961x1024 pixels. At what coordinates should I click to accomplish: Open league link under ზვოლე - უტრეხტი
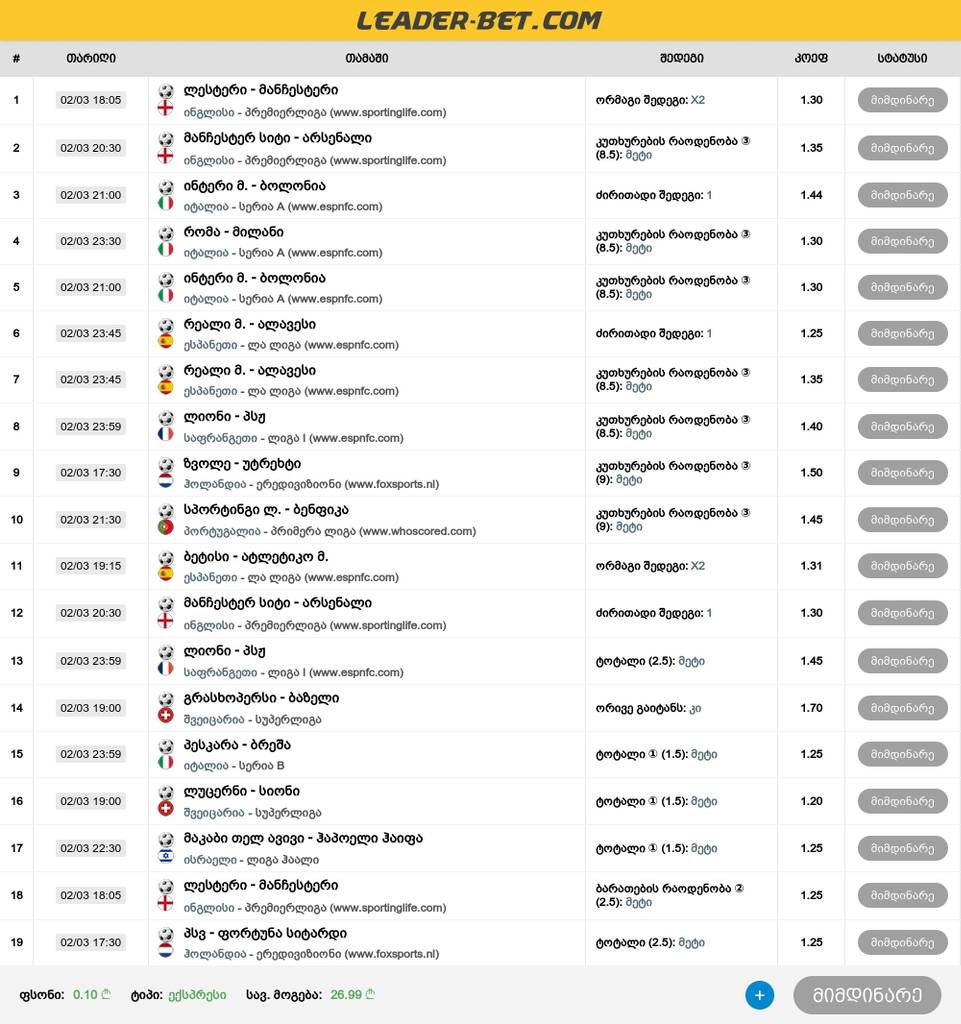point(311,484)
